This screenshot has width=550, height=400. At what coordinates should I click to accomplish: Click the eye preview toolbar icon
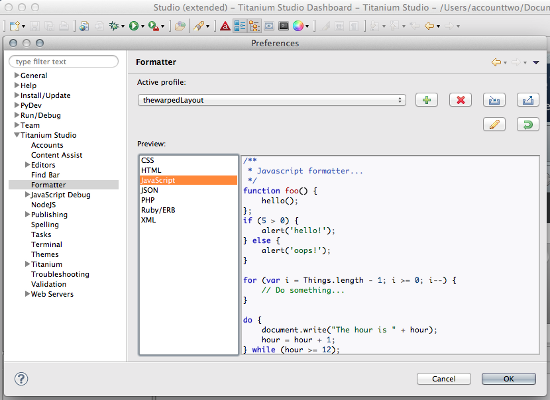point(269,26)
